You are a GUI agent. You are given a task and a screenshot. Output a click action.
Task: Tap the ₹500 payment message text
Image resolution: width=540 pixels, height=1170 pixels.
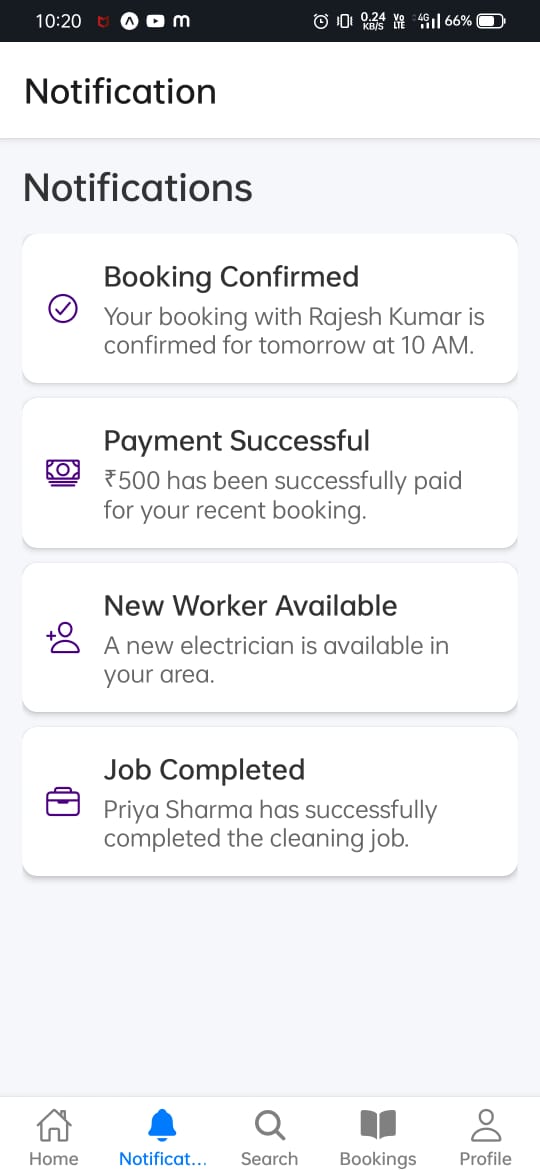(x=283, y=495)
